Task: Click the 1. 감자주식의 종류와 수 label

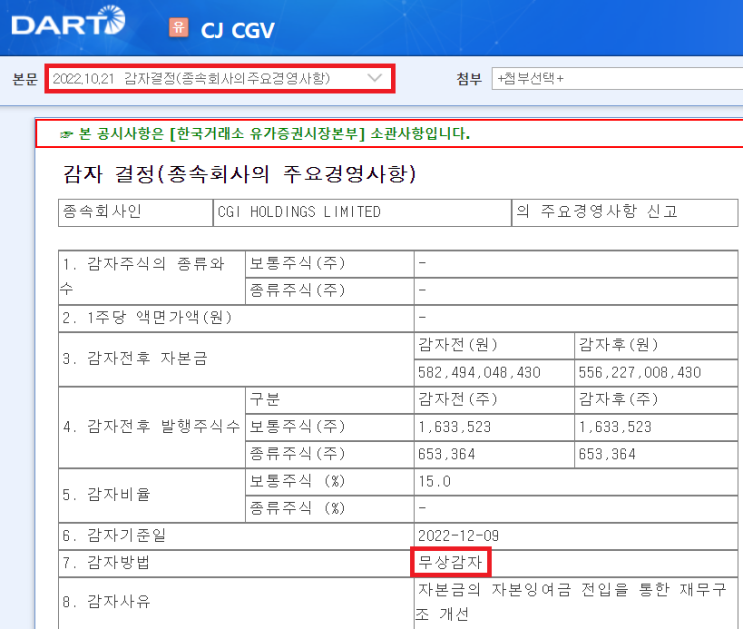Action: coord(144,276)
